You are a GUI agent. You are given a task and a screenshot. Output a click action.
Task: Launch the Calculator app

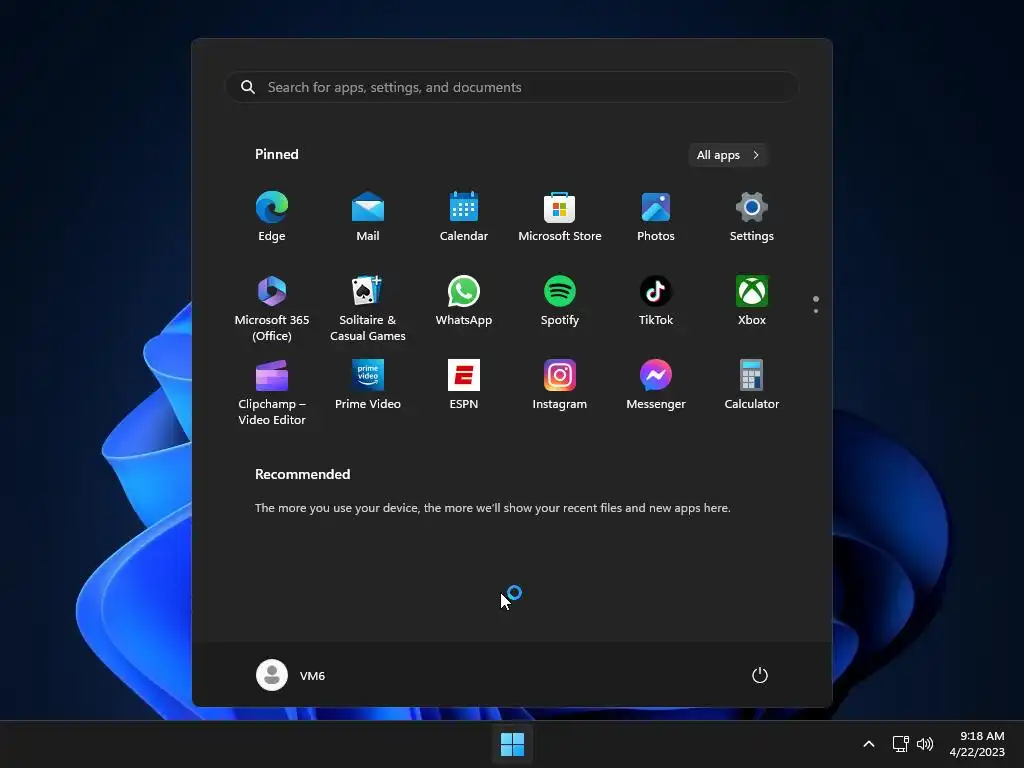pos(752,385)
